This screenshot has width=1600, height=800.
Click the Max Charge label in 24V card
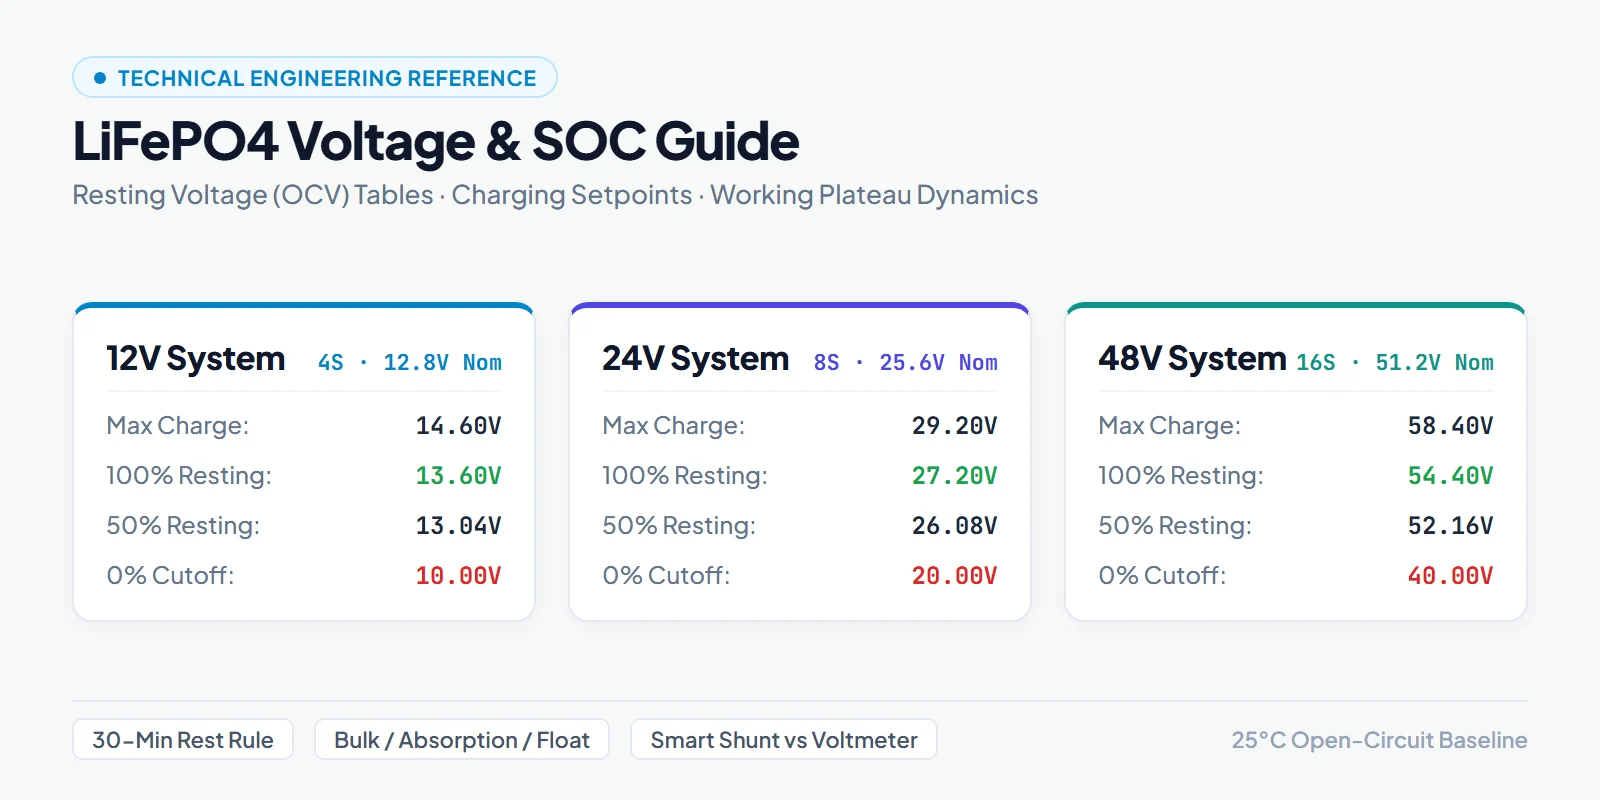pos(674,426)
